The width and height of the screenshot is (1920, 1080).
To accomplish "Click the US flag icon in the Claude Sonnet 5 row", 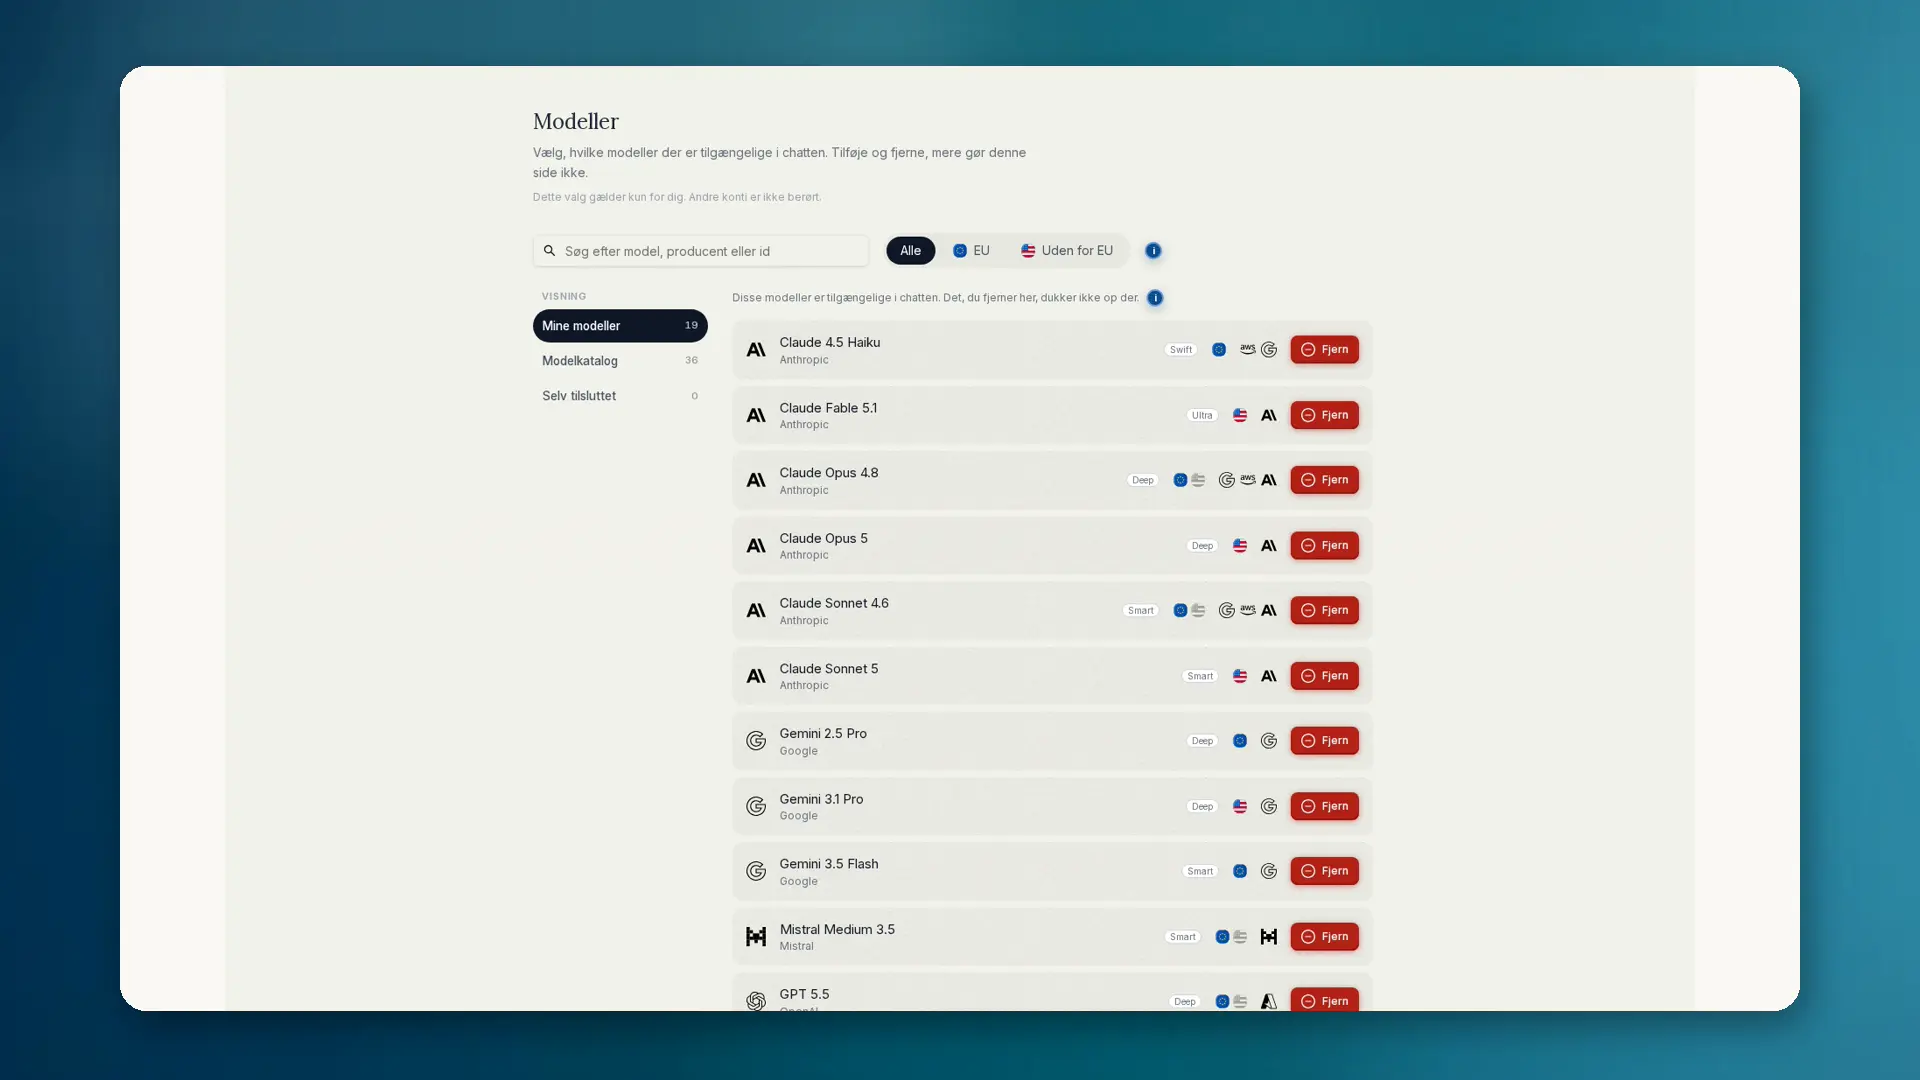I will pos(1240,676).
